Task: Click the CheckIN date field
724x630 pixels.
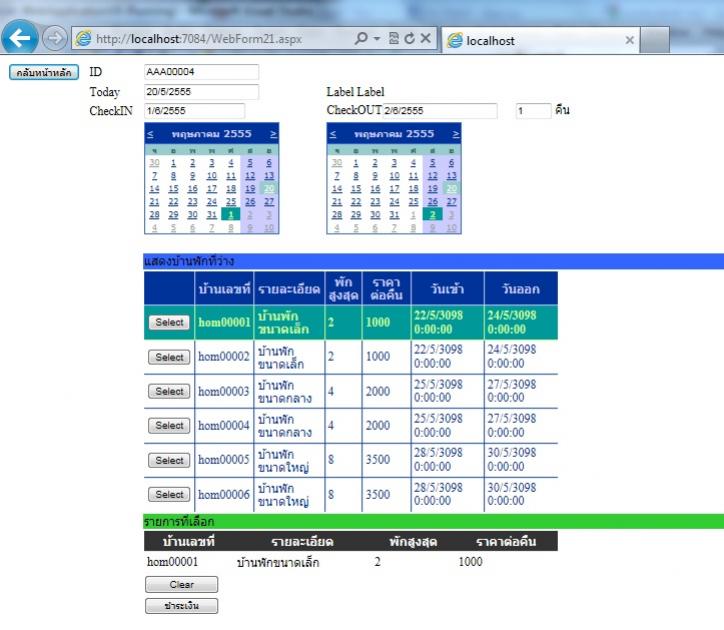Action: coord(194,111)
